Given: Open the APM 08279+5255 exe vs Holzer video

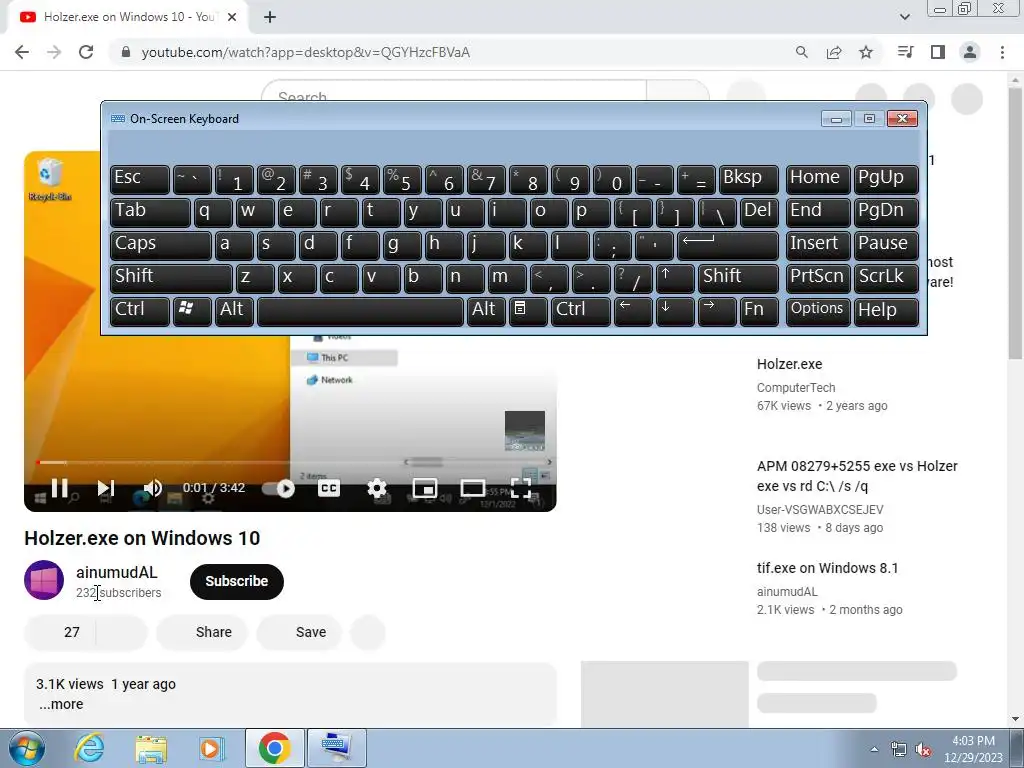Looking at the screenshot, I should pos(857,476).
